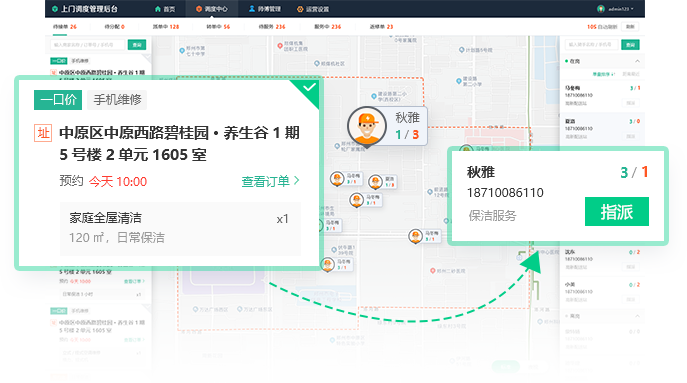Collapse the 在岗 on-duty worker section
687x383 pixels.
(637, 61)
